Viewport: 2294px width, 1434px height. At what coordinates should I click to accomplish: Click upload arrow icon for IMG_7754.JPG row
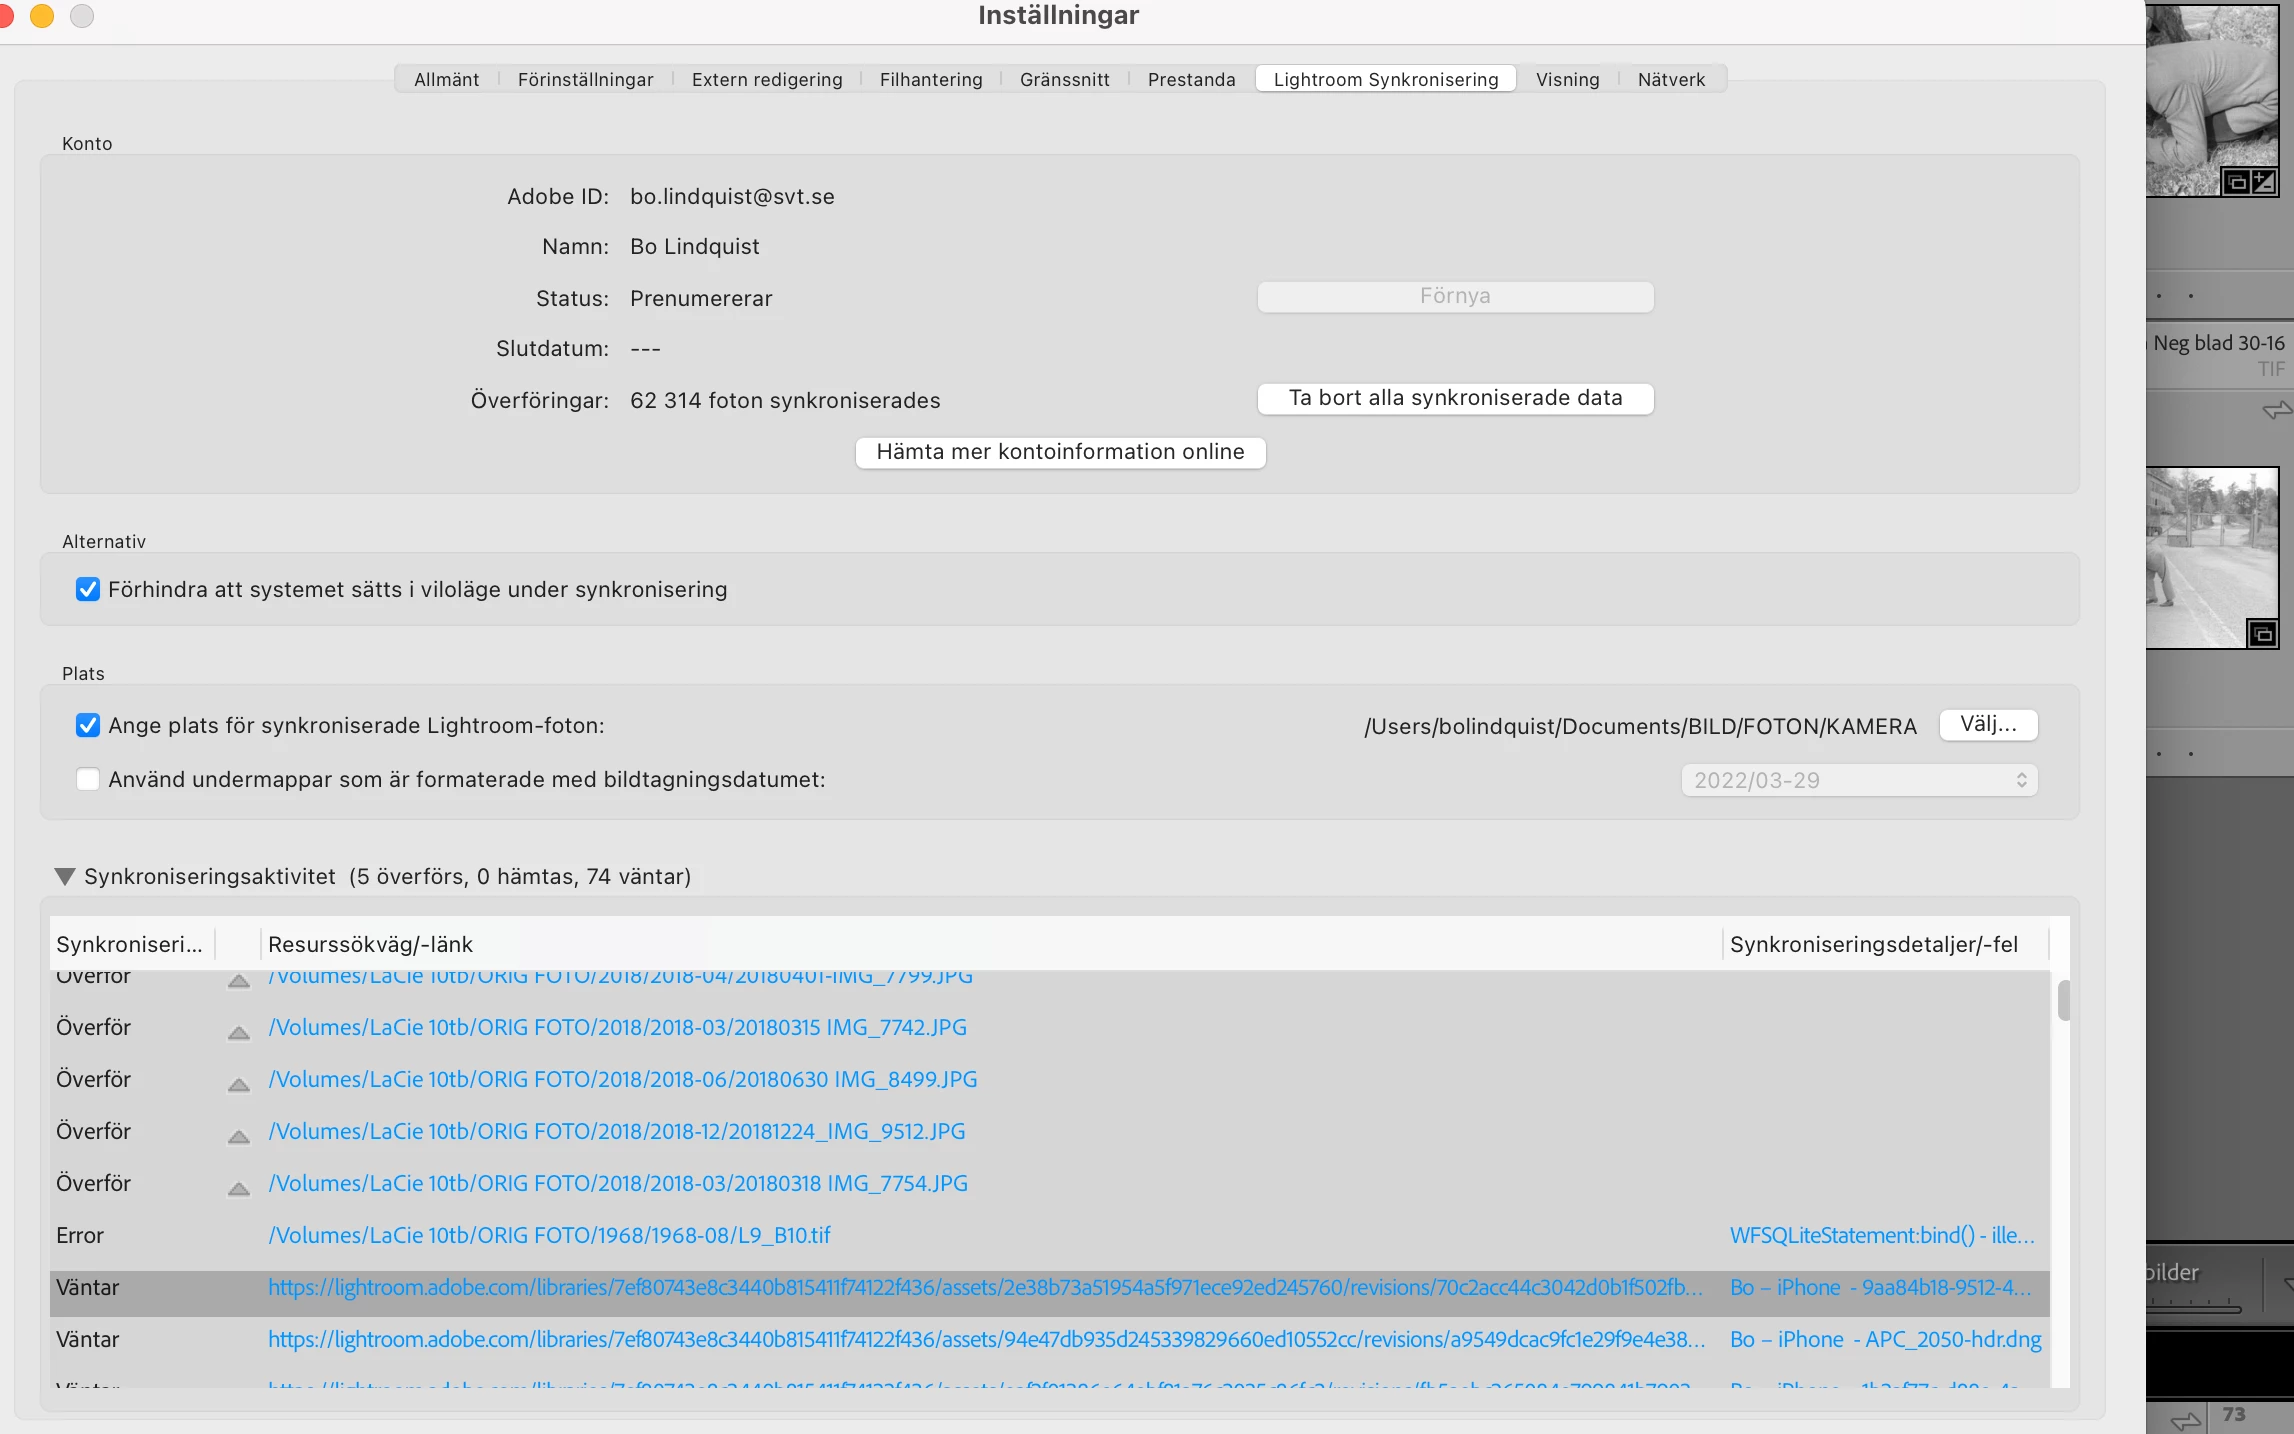[x=238, y=1188]
